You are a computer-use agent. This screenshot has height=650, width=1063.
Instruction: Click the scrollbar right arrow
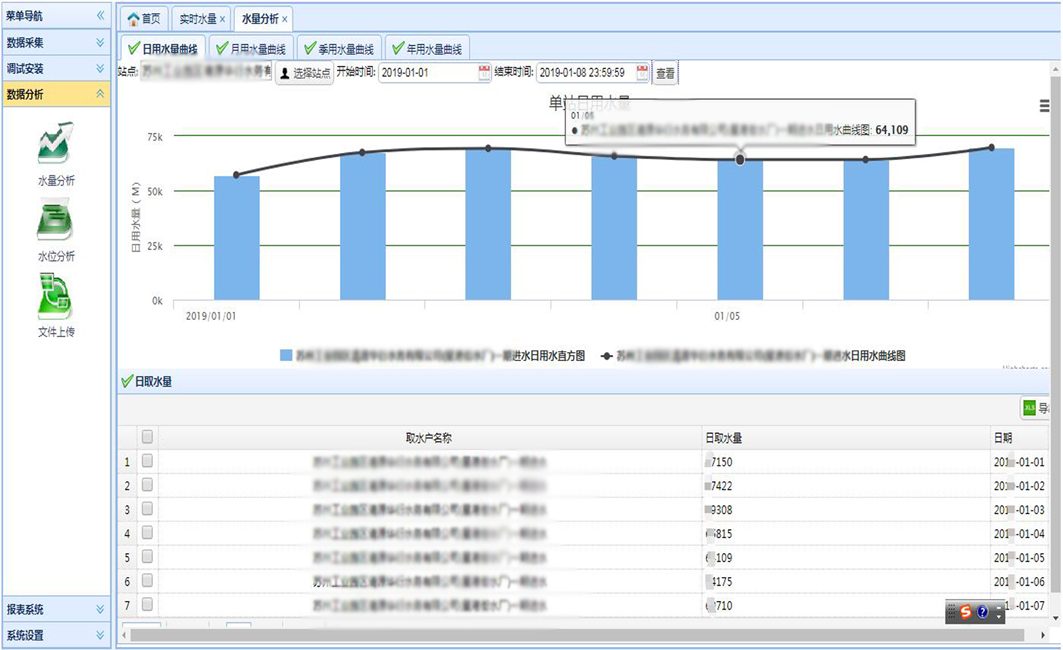coord(1043,635)
